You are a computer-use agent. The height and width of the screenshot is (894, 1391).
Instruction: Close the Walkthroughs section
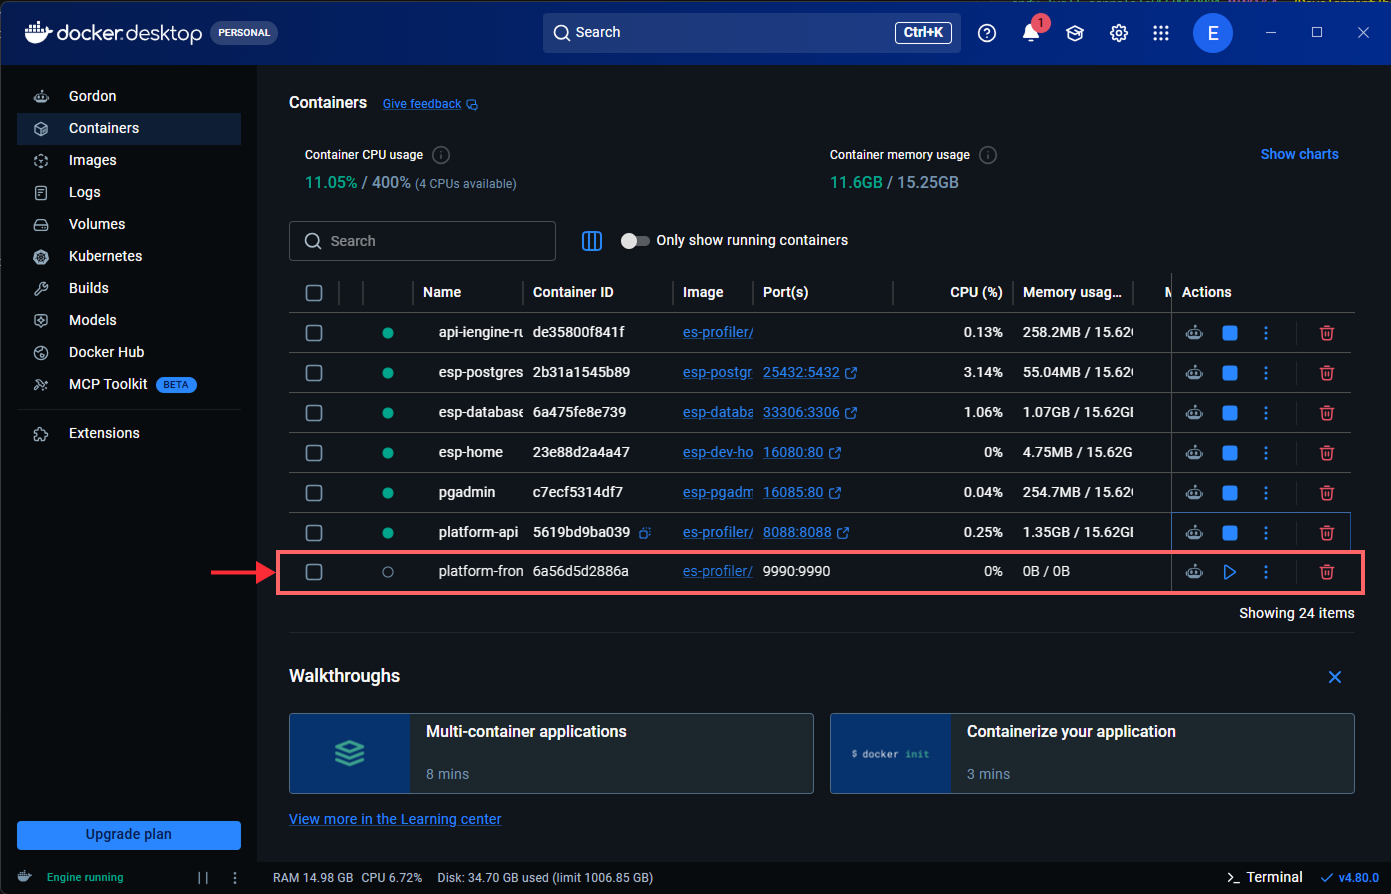(1335, 677)
